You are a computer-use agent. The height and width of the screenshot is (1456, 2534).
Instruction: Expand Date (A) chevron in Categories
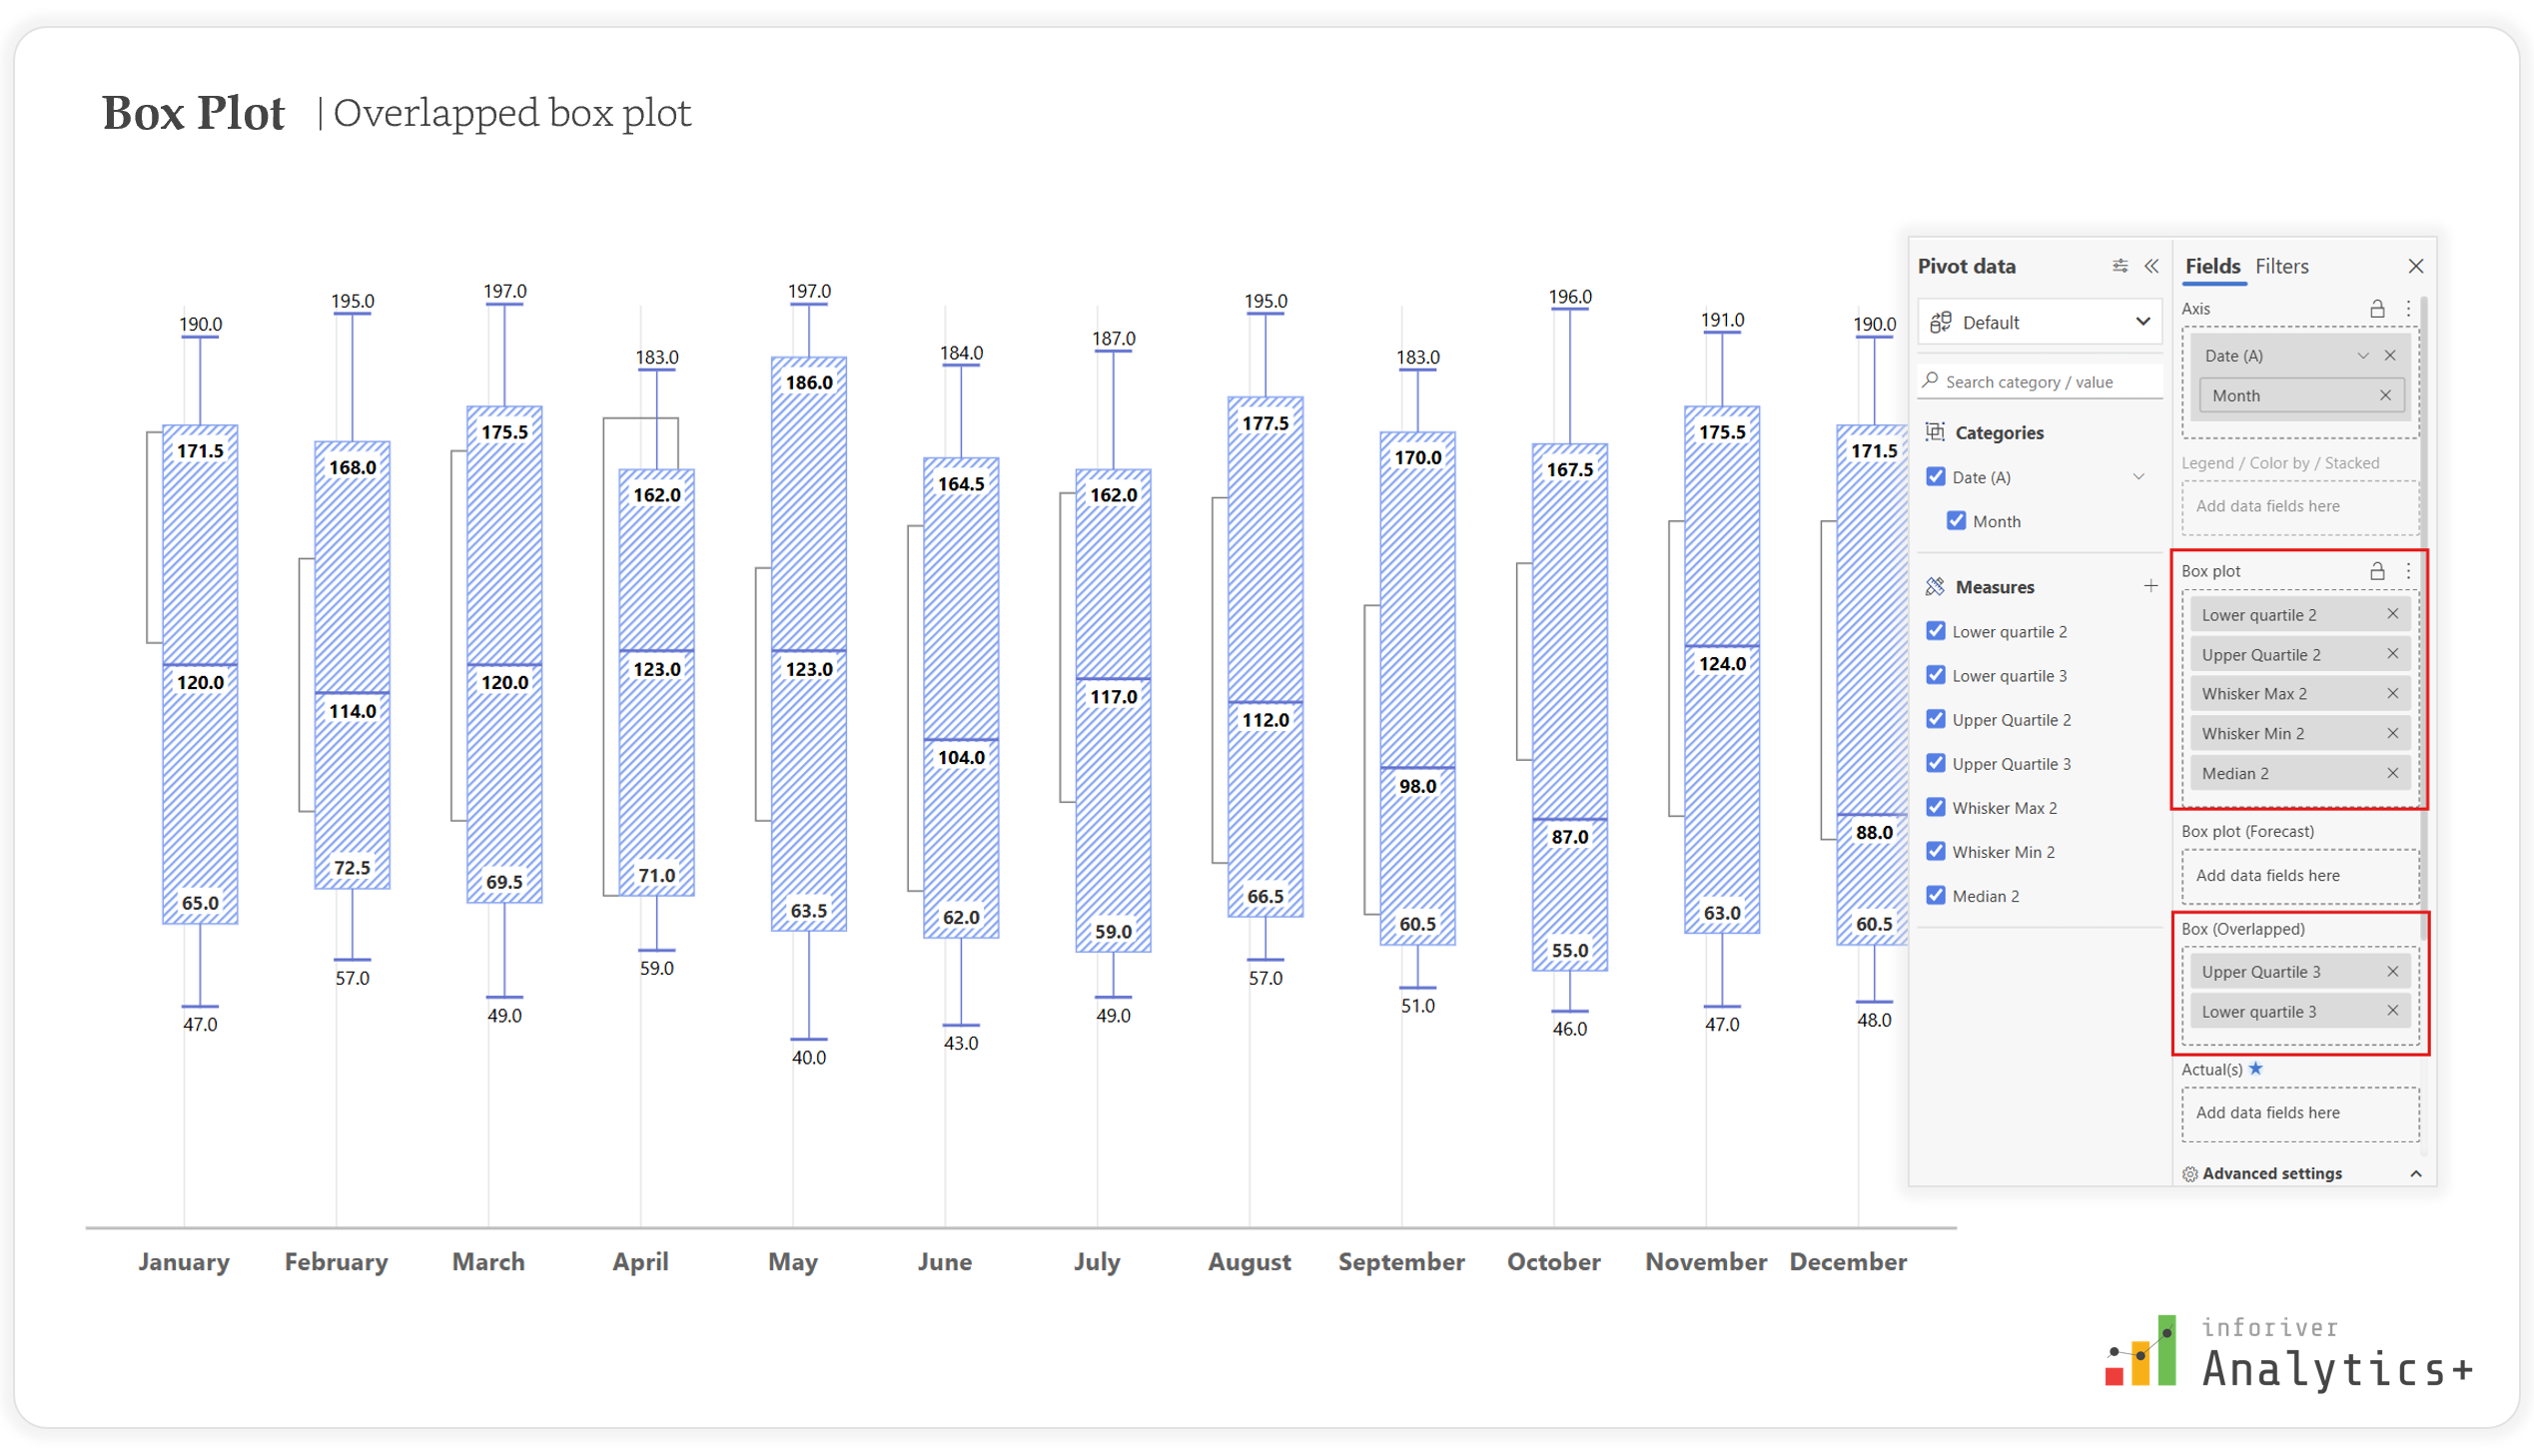pos(2138,477)
